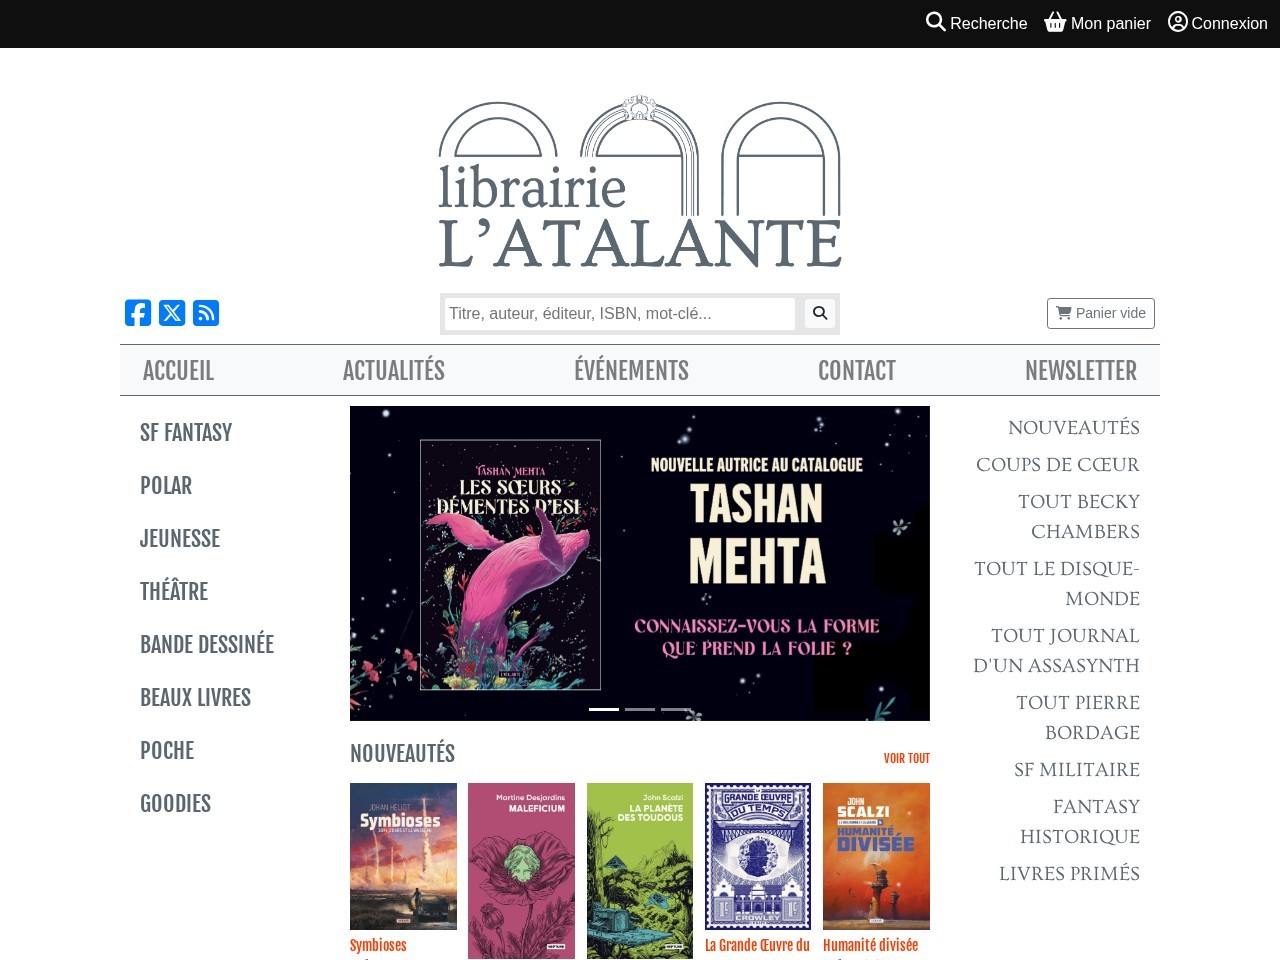
Task: Click the magnifier button beside the search field
Action: [820, 313]
